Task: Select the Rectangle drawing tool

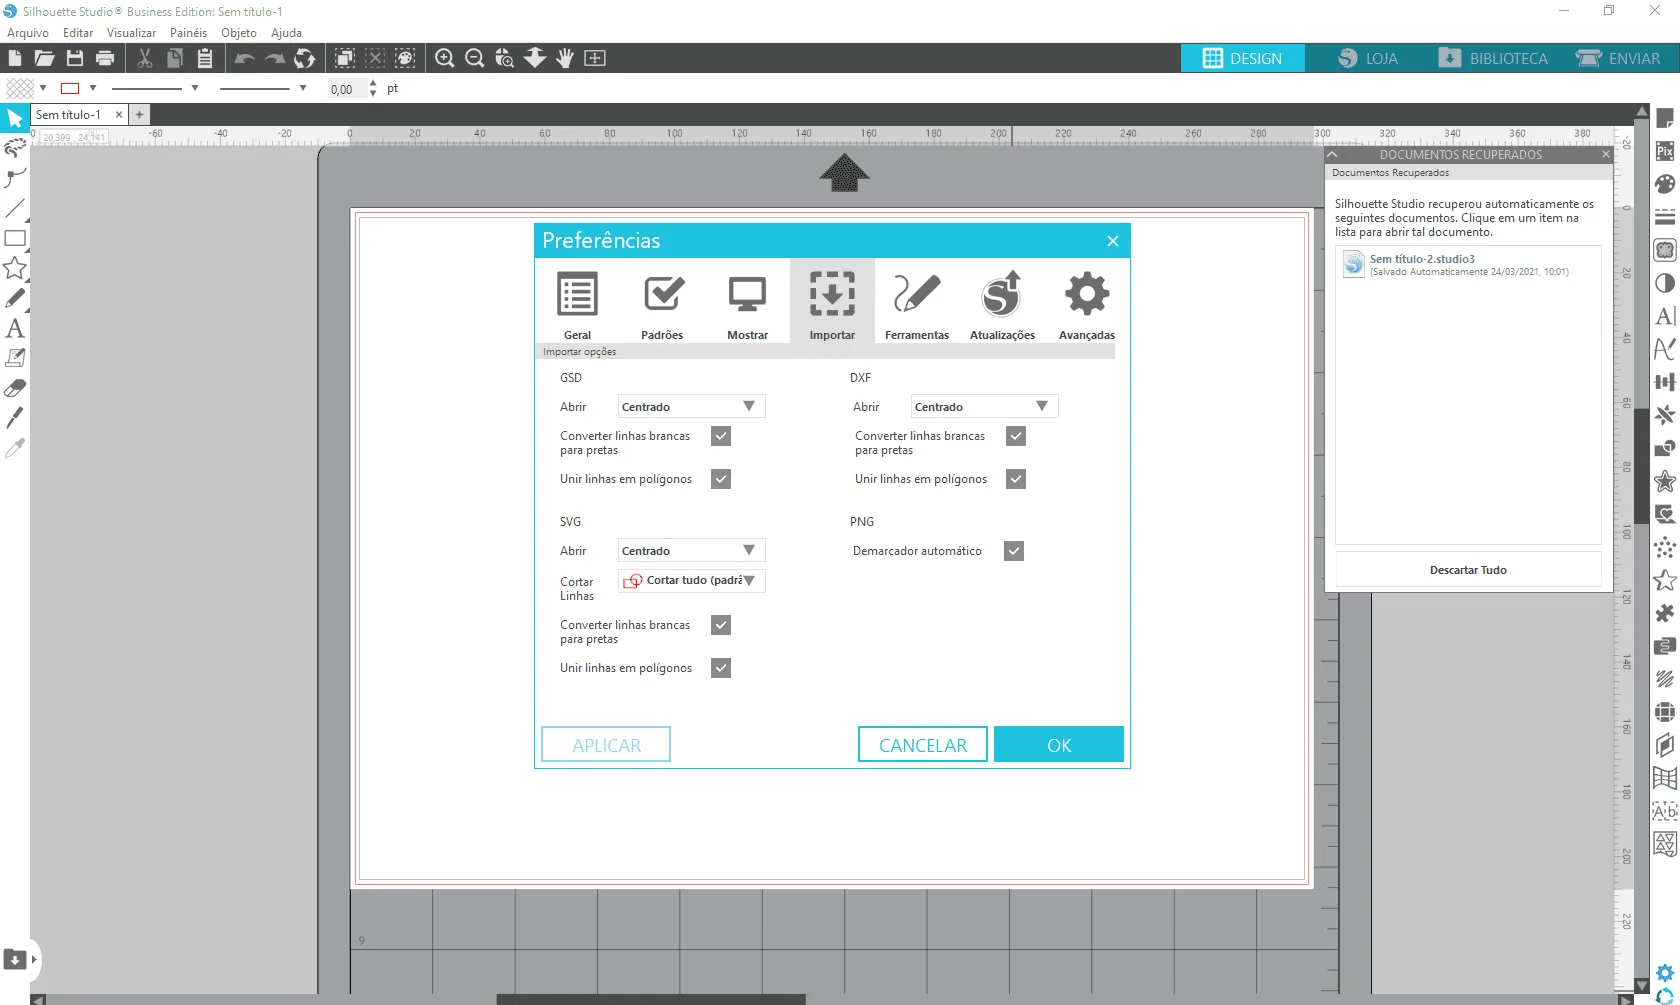Action: point(15,238)
